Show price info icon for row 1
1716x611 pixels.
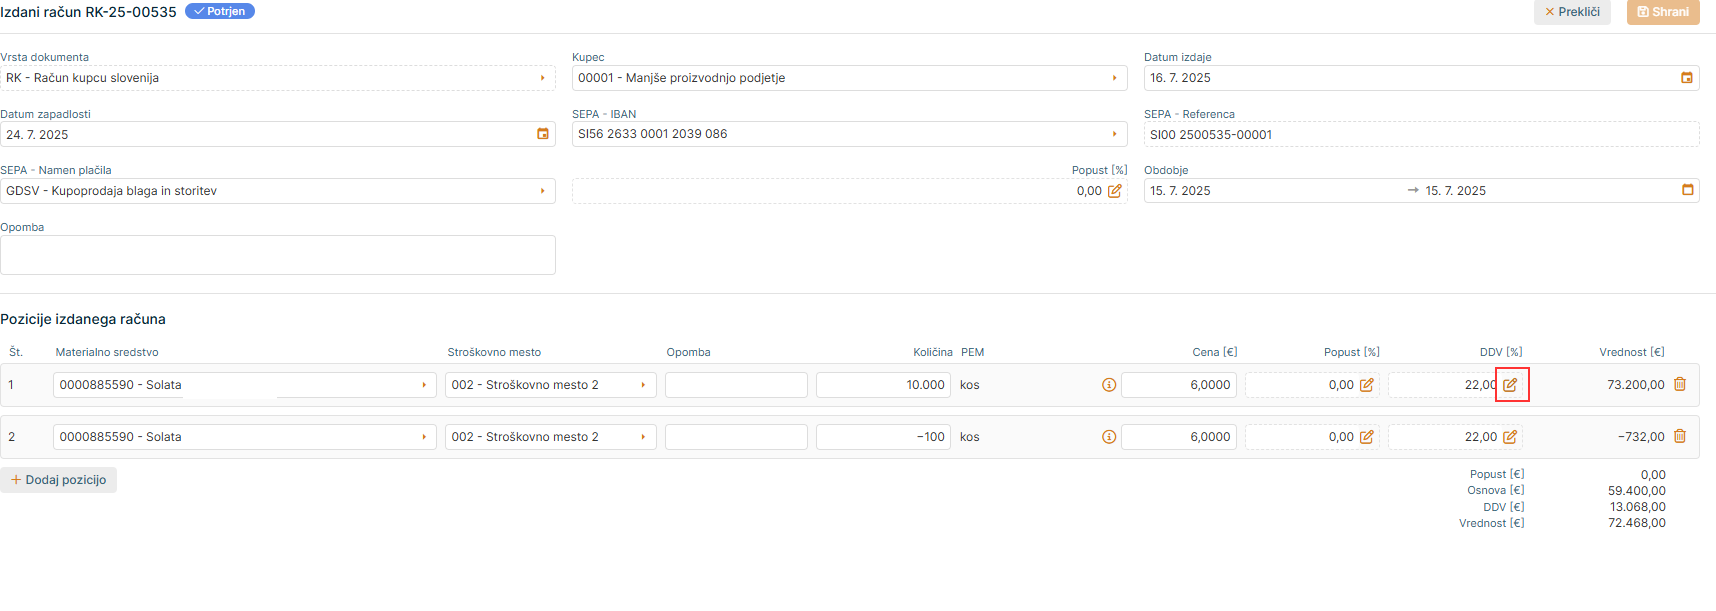point(1109,385)
